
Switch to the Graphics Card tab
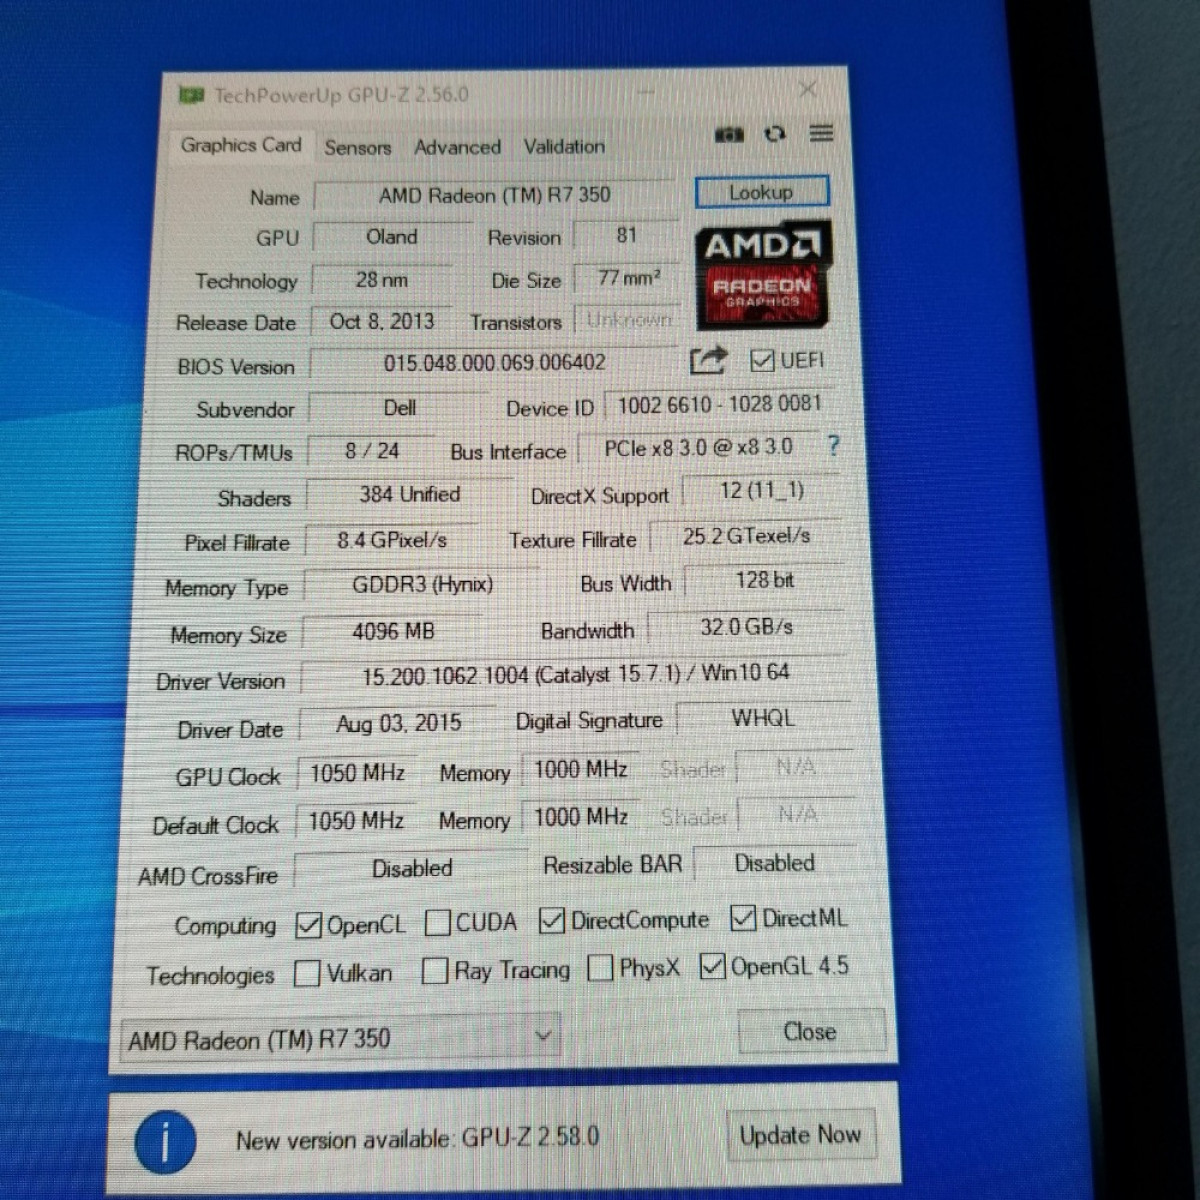click(x=241, y=146)
